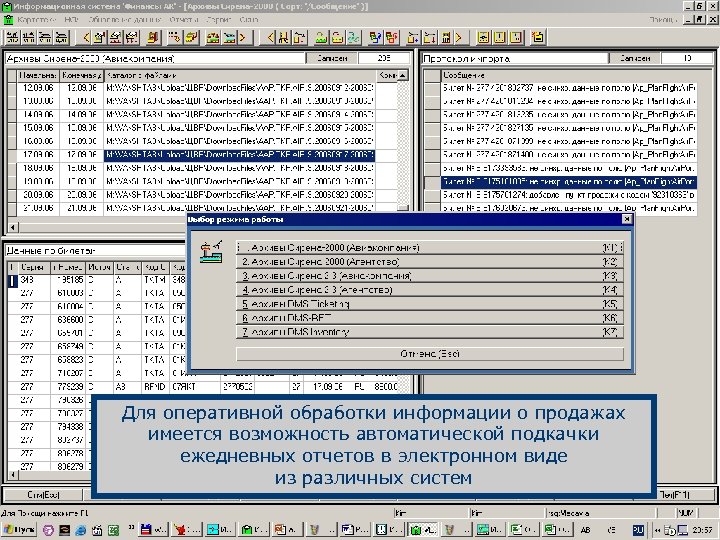Image resolution: width=720 pixels, height=540 pixels.
Task: Select ticket row with number 636600
Action: point(96,320)
